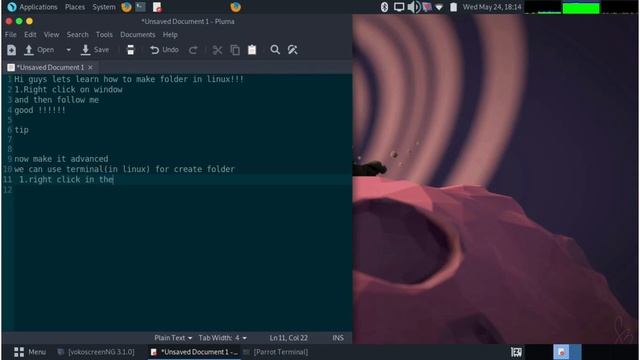Viewport: 640px width, 360px height.
Task: Copy selection with the copy icon
Action: click(235, 50)
